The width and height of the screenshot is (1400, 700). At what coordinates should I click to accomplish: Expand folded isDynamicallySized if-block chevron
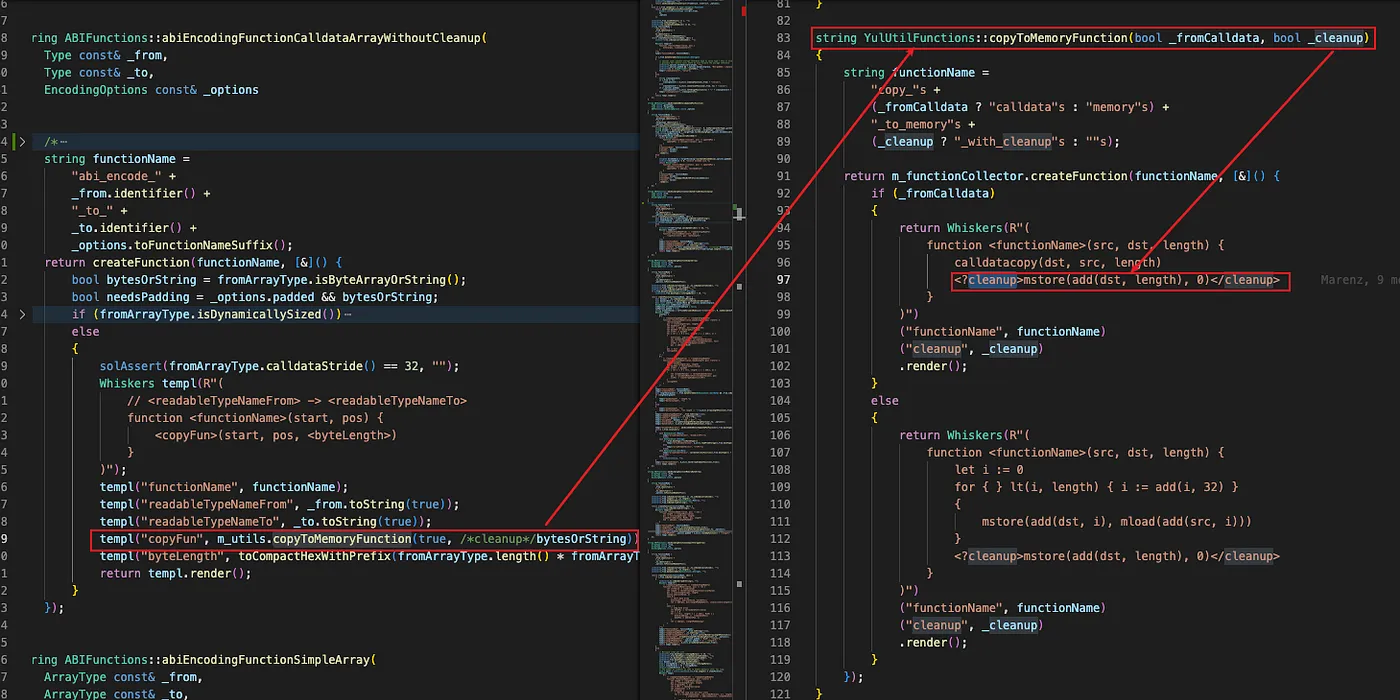24,315
